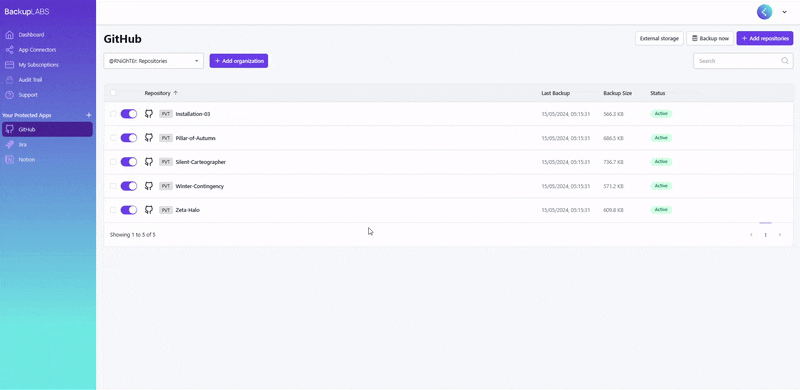Viewport: 800px width, 390px height.
Task: Tick the select-all checkbox in header
Action: coord(113,93)
